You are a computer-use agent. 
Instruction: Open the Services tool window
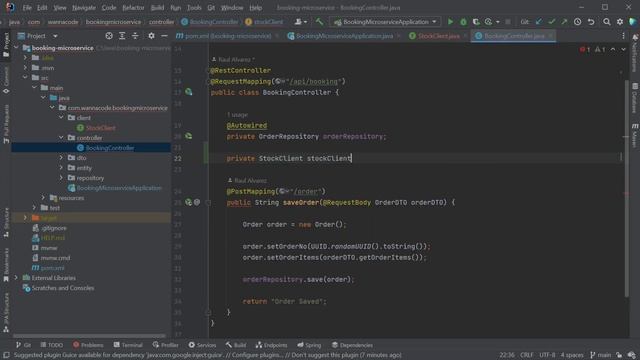coord(202,345)
